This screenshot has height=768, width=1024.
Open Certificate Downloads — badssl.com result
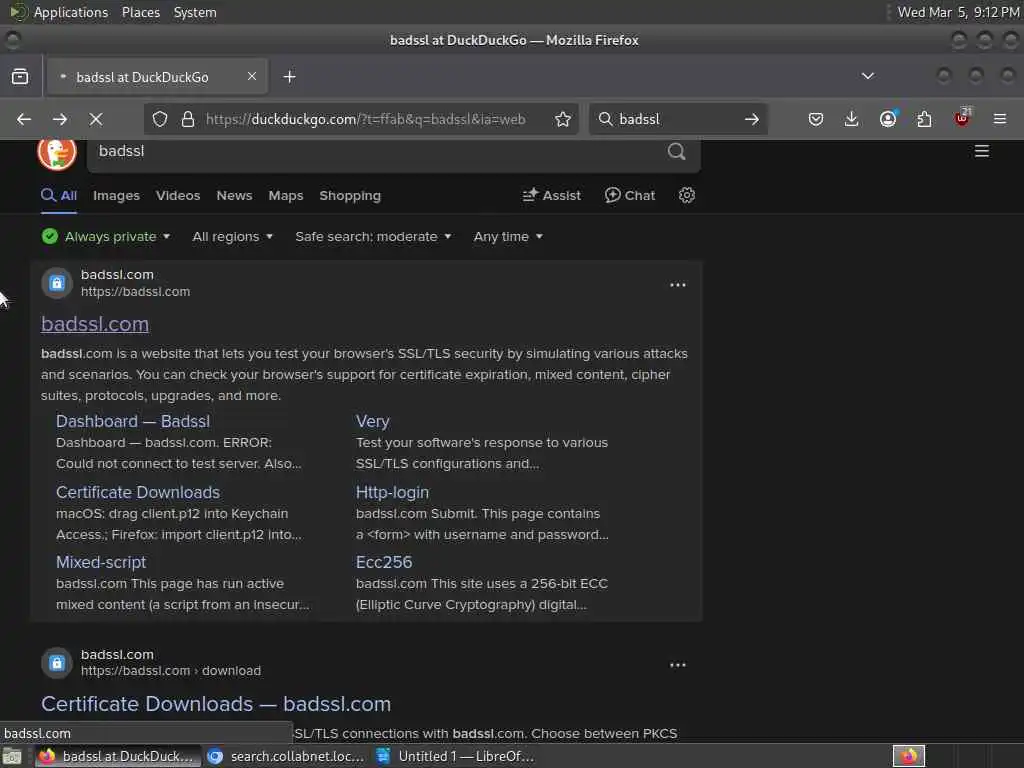click(x=216, y=704)
